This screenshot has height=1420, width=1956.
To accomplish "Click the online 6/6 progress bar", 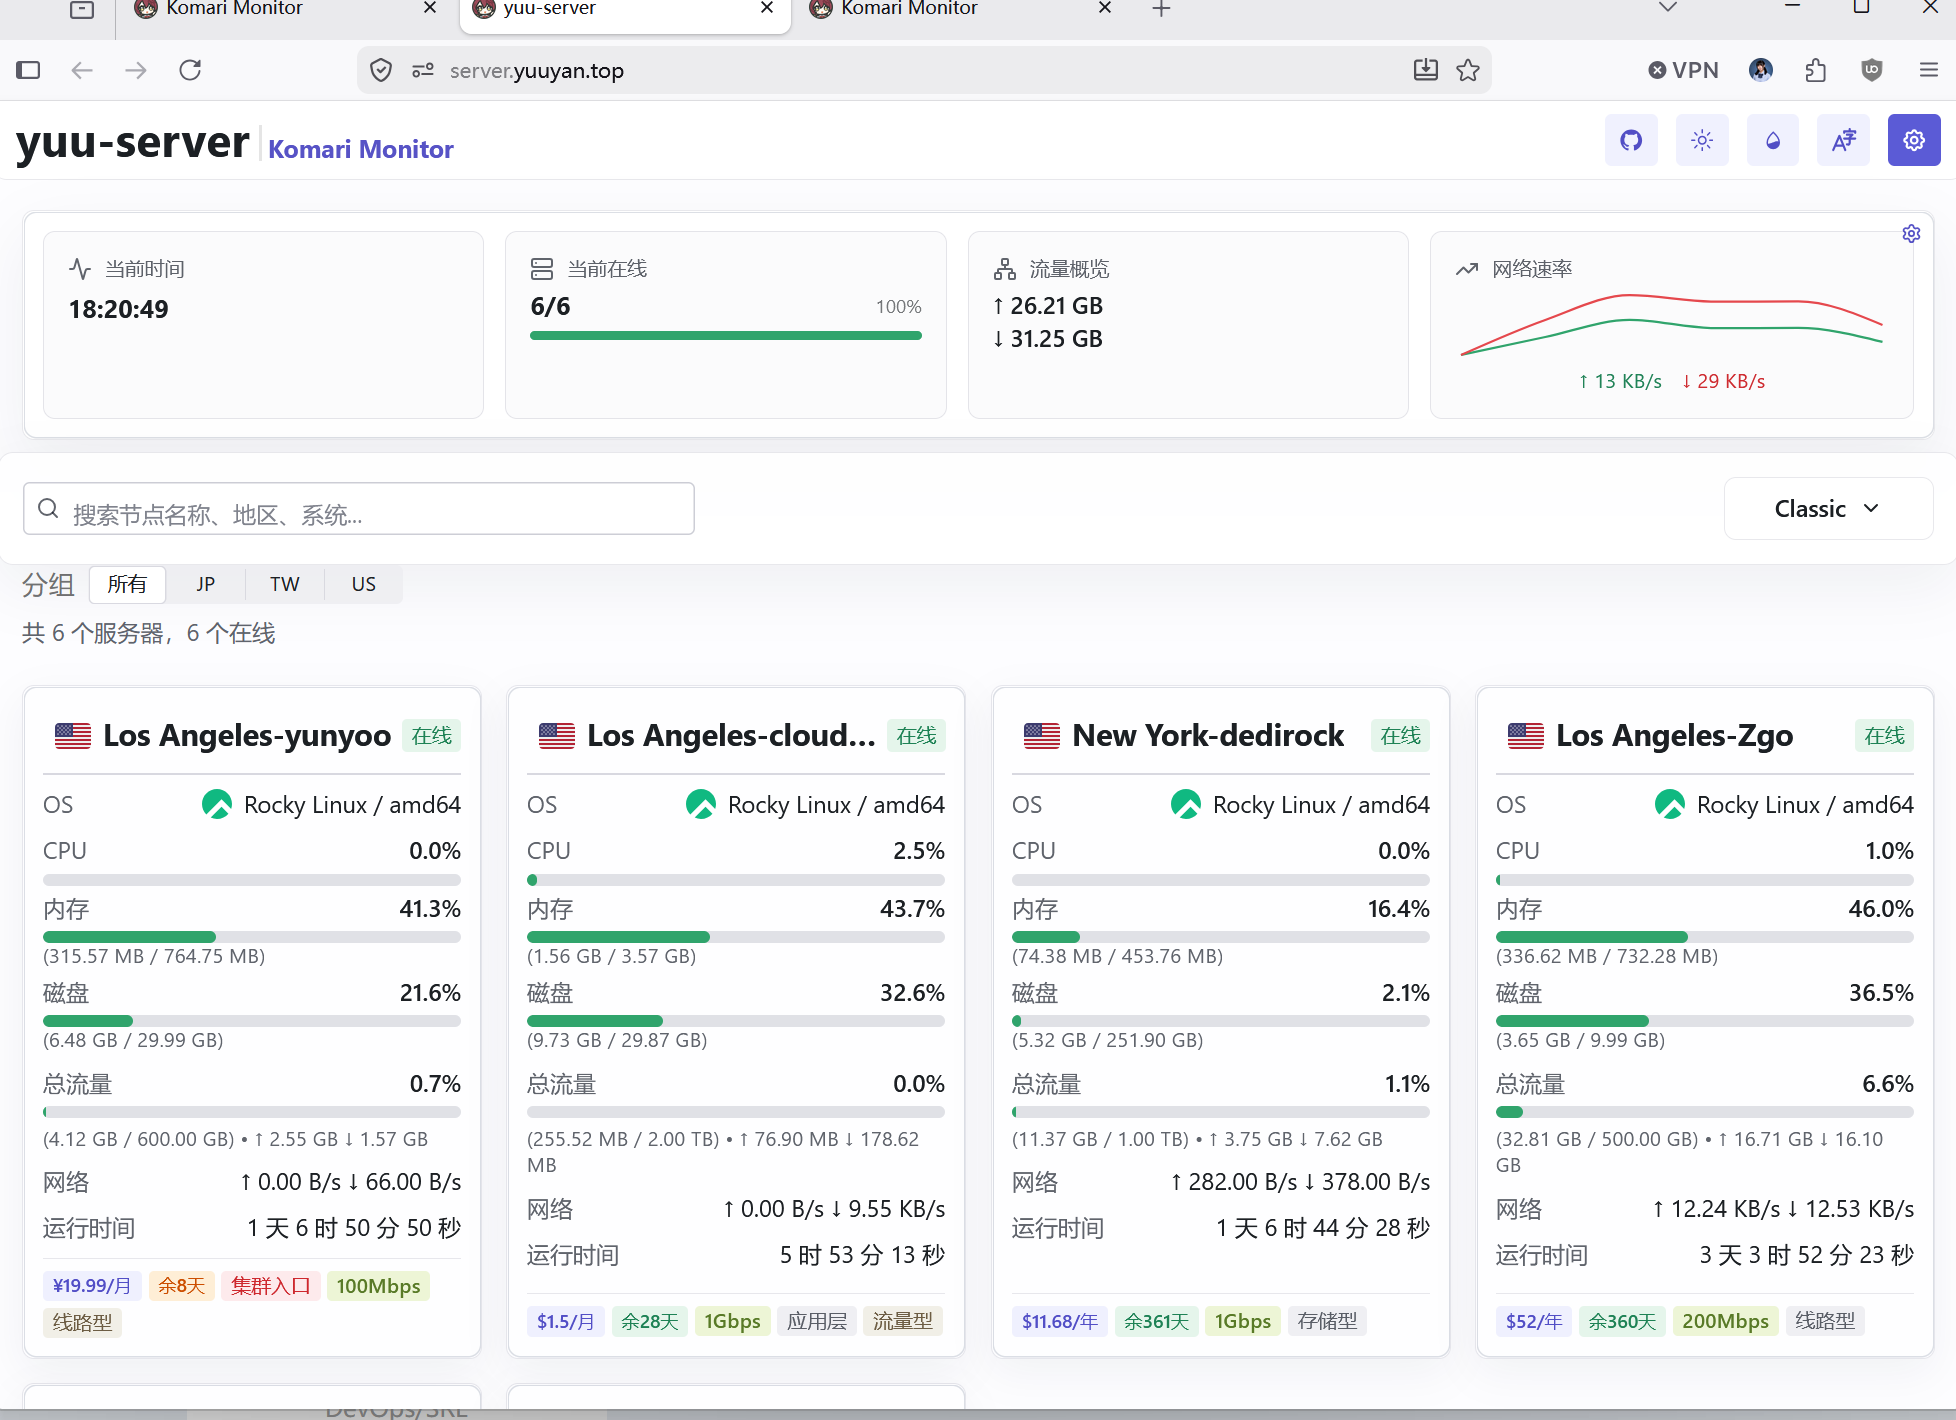I will pyautogui.click(x=726, y=336).
